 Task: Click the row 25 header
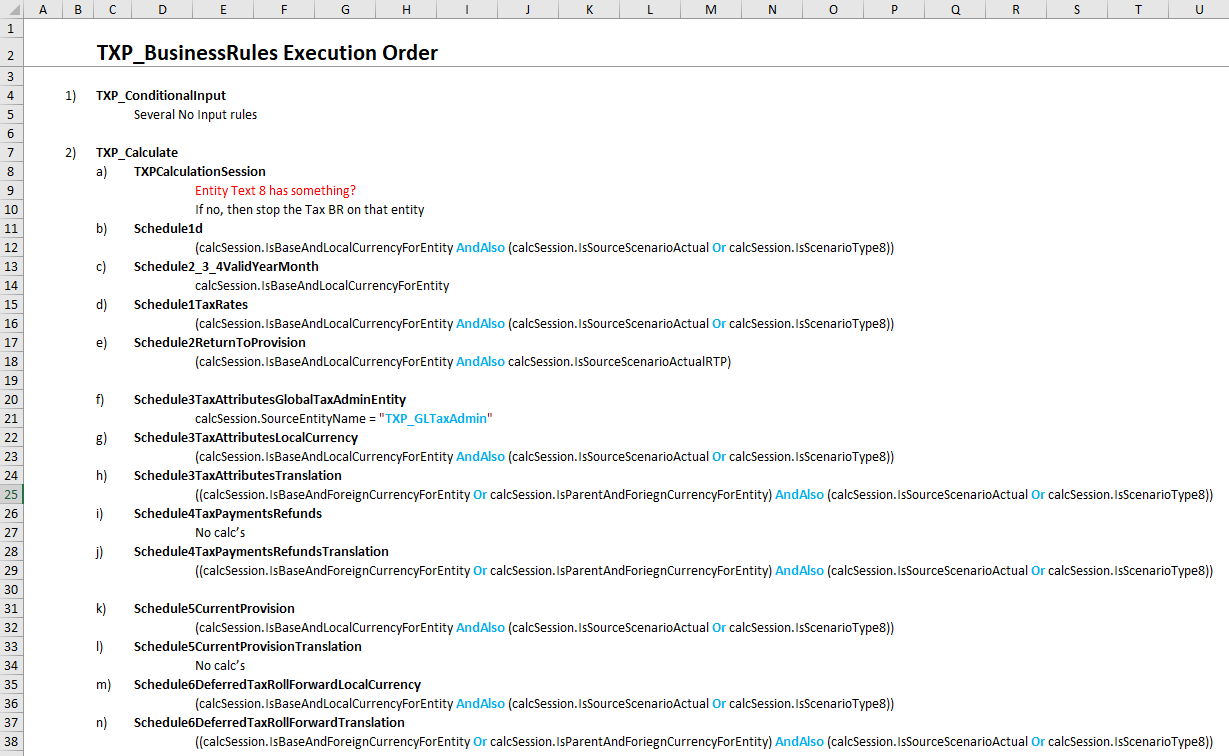pos(10,494)
